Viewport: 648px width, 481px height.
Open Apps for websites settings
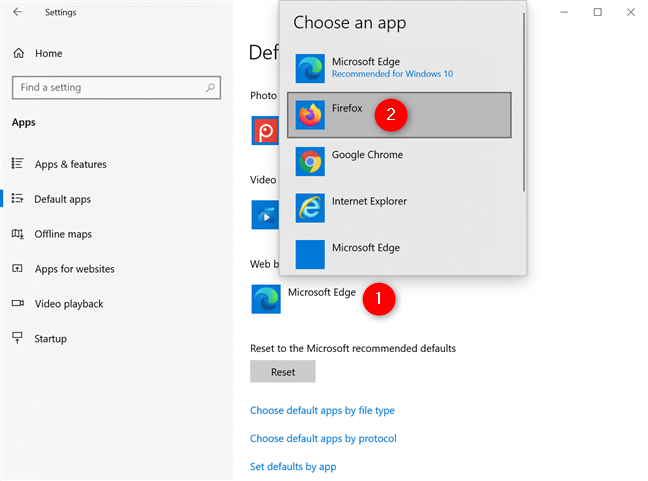click(x=75, y=269)
